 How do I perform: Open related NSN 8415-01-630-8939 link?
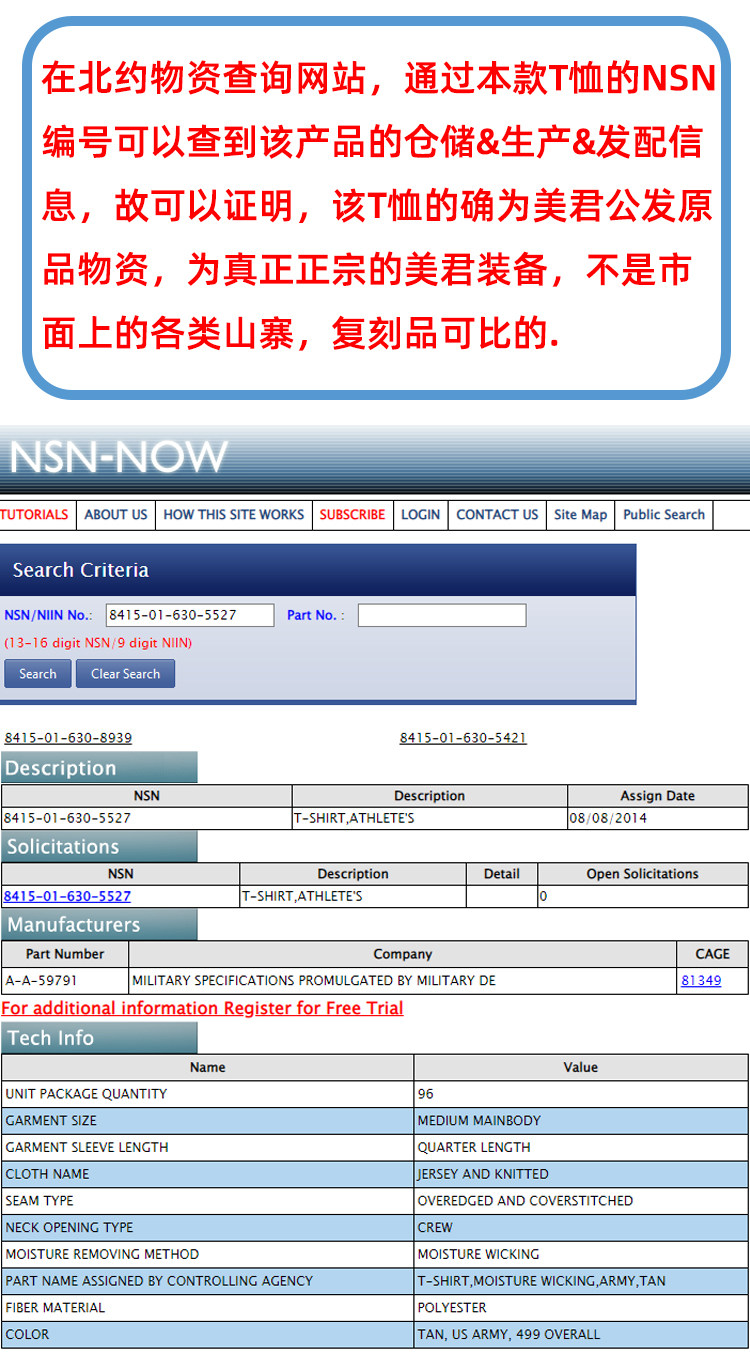(x=68, y=738)
